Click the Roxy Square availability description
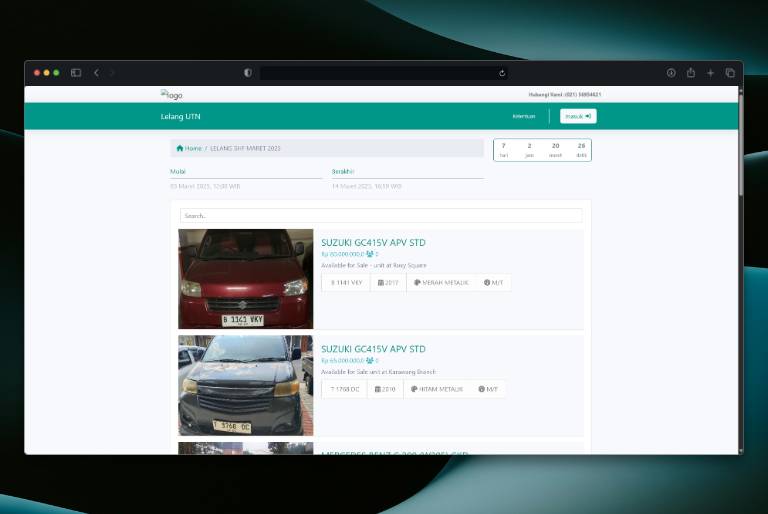This screenshot has height=514, width=768. (374, 266)
